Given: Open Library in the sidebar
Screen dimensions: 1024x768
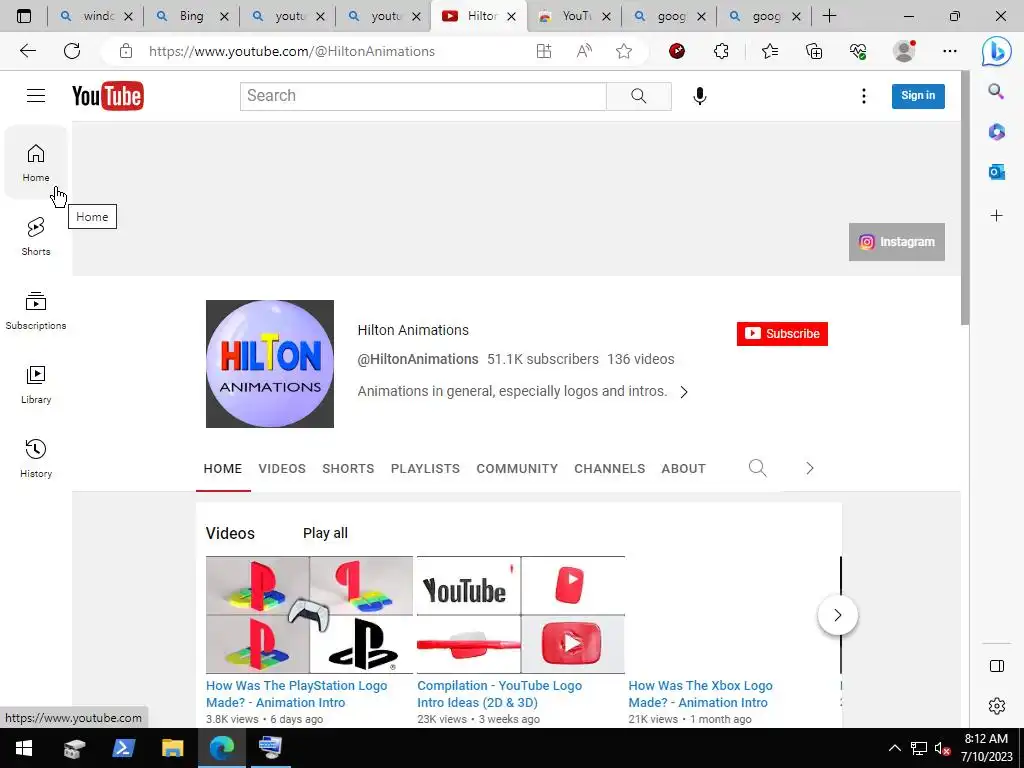Looking at the screenshot, I should 36,385.
